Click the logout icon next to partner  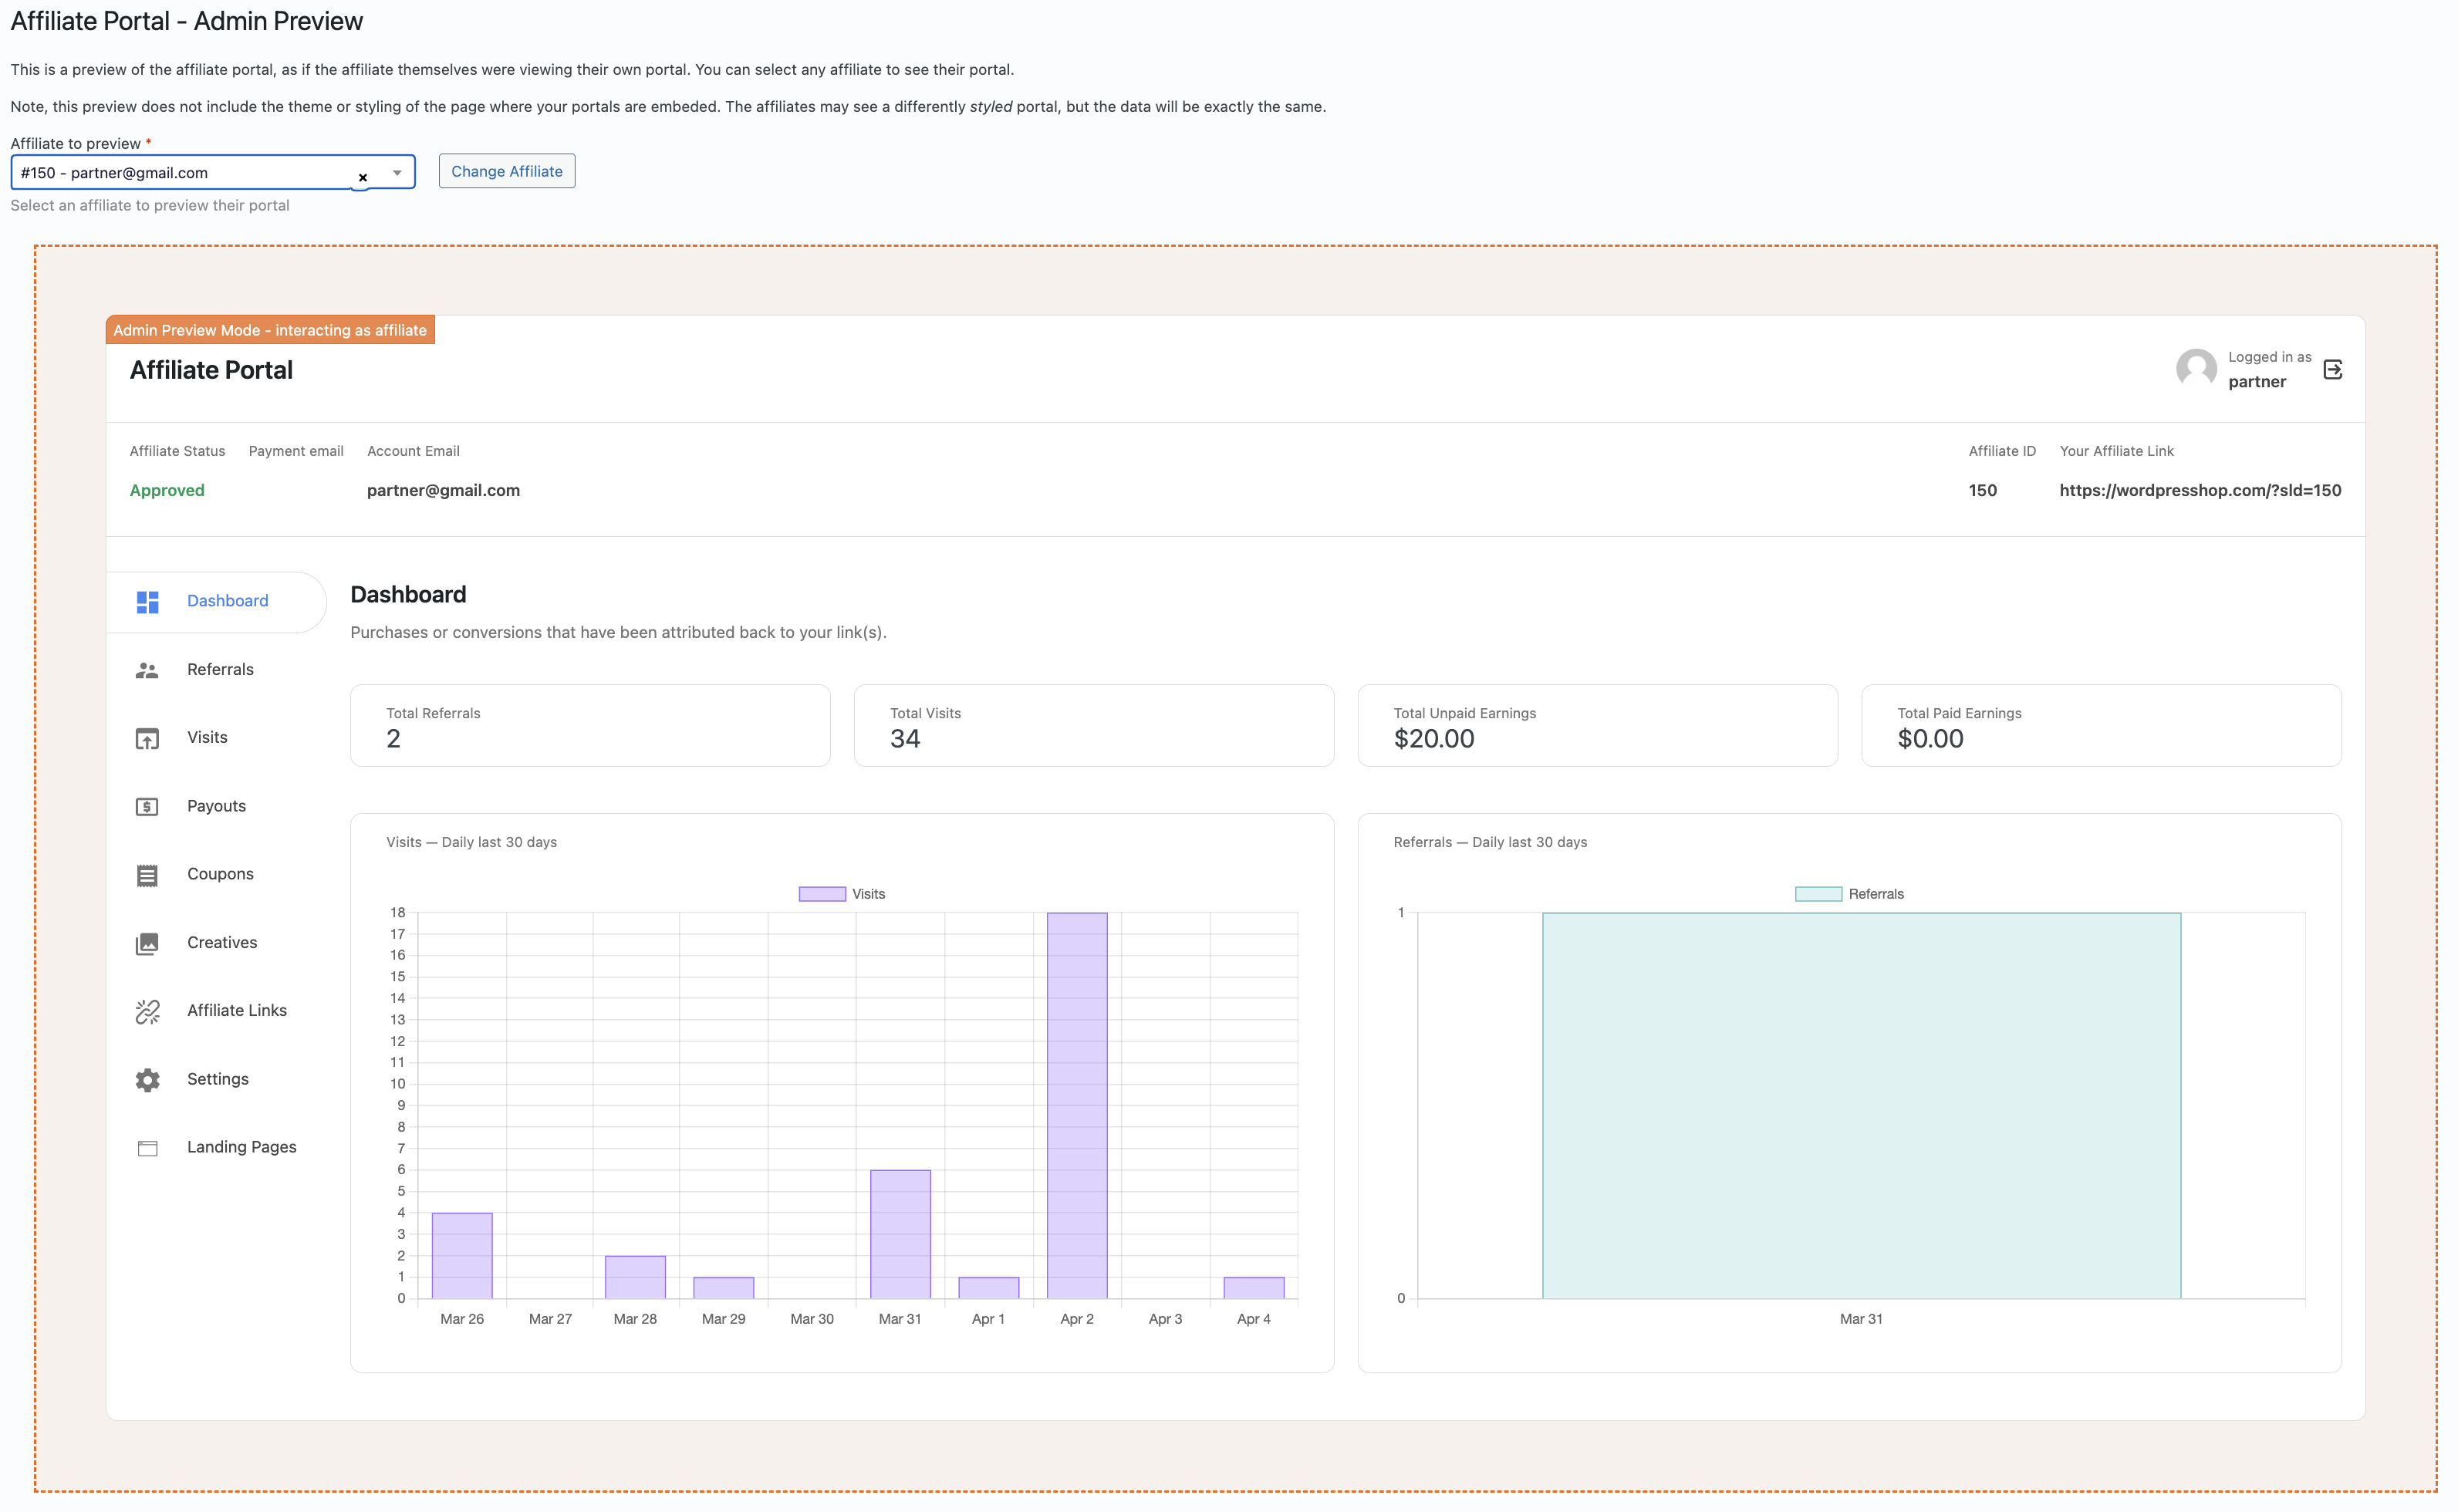(2334, 369)
